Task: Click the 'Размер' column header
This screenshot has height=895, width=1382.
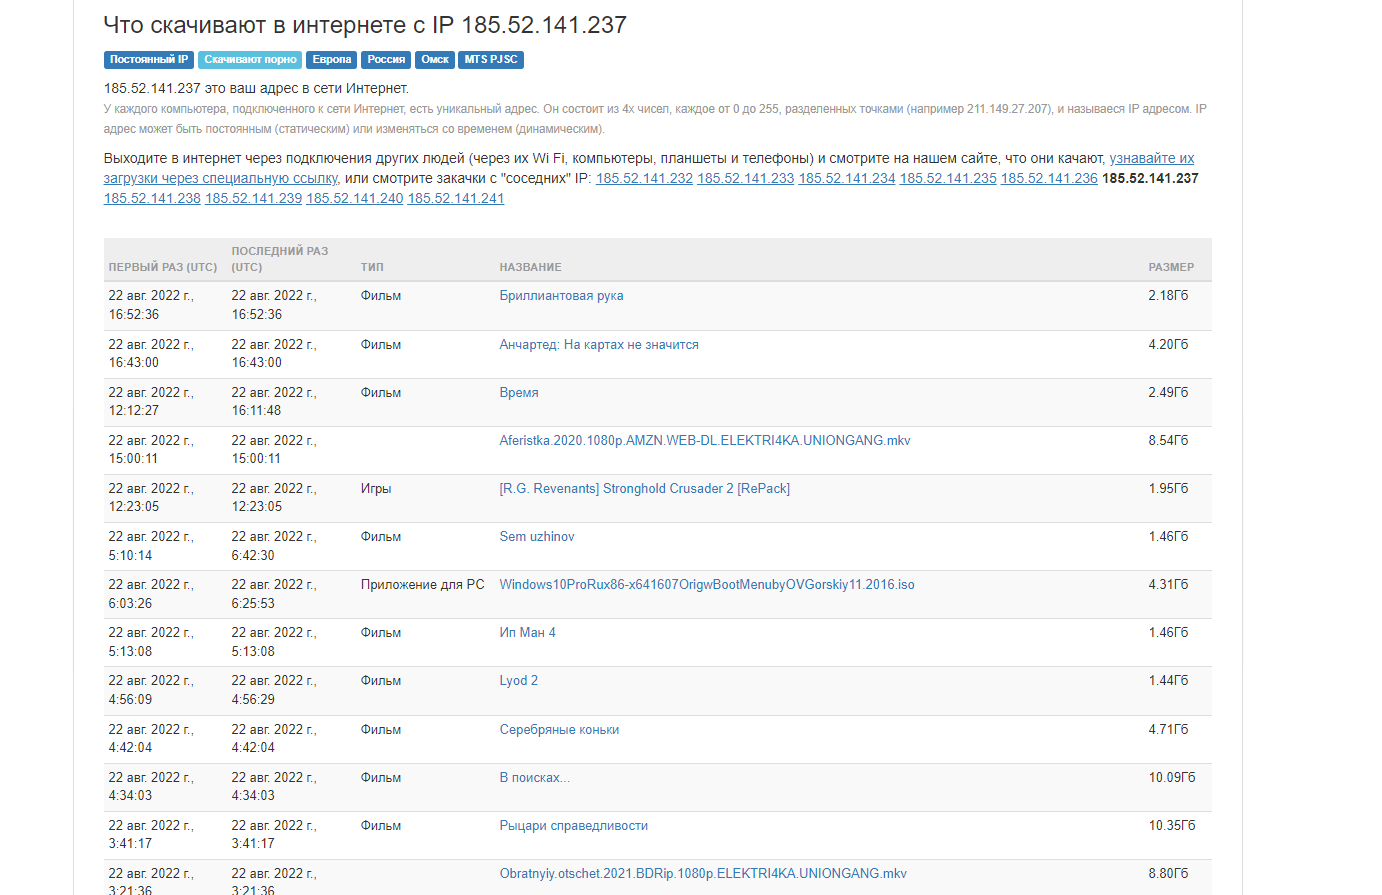Action: (x=1171, y=267)
